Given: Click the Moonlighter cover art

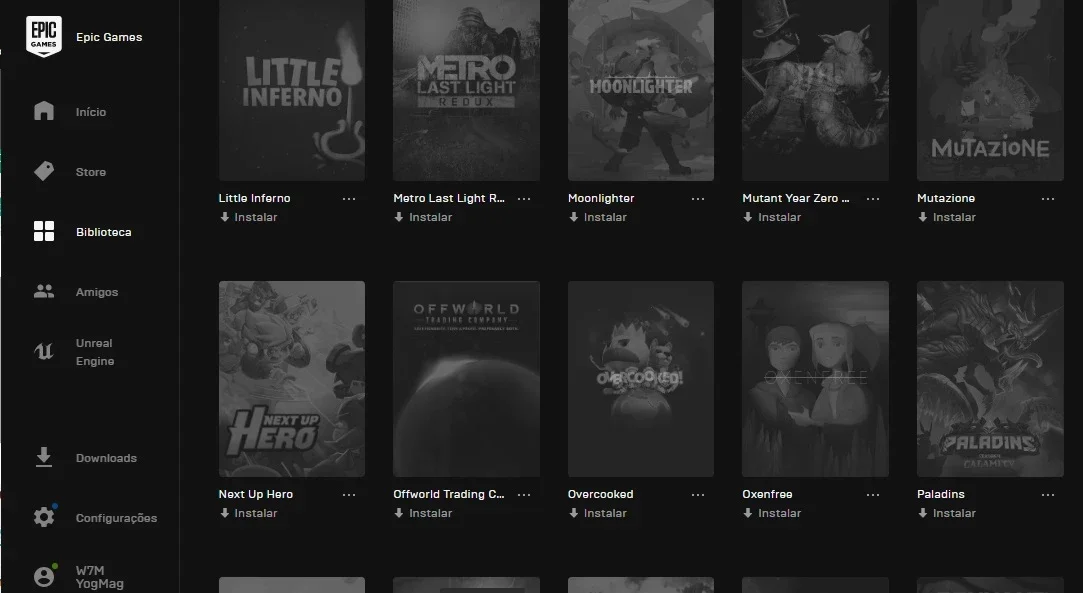Looking at the screenshot, I should [641, 90].
